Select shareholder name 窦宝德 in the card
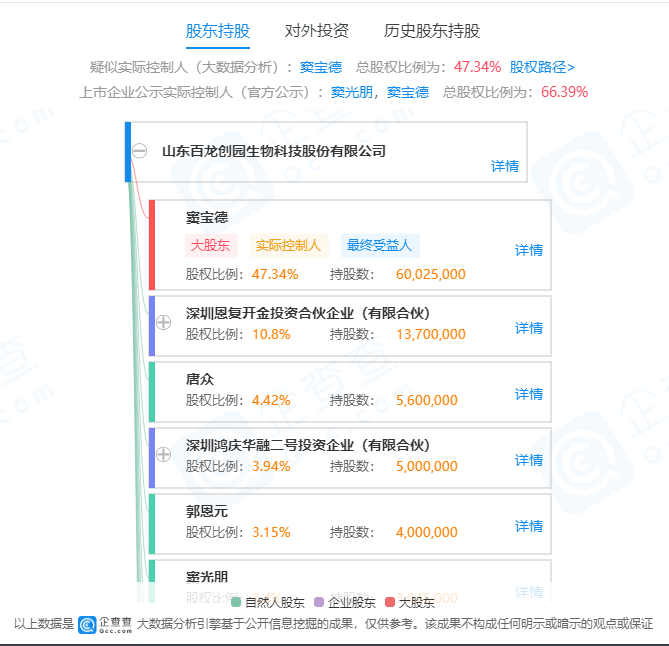669x646 pixels. tap(207, 218)
